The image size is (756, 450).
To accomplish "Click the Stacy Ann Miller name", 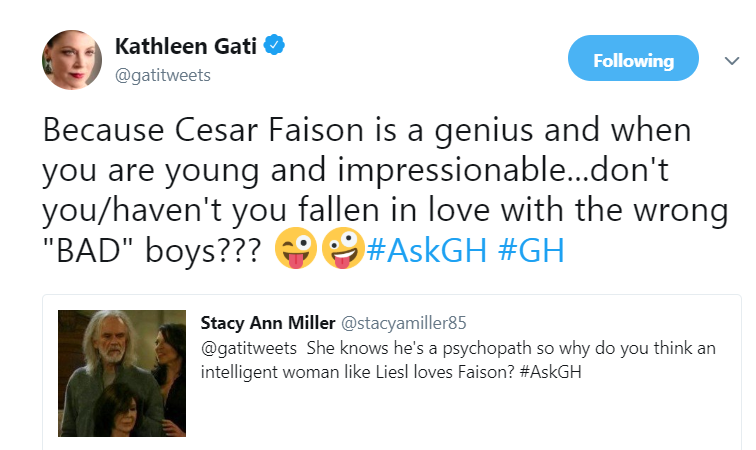I will coord(268,322).
